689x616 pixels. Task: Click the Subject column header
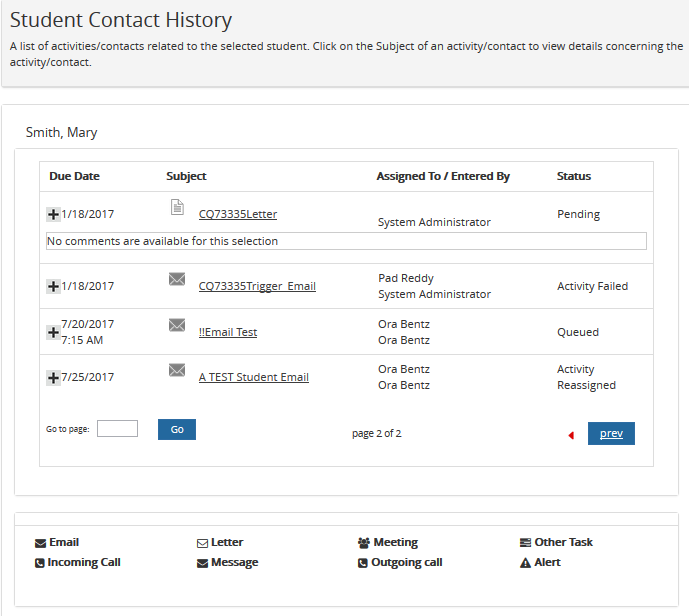pos(186,176)
